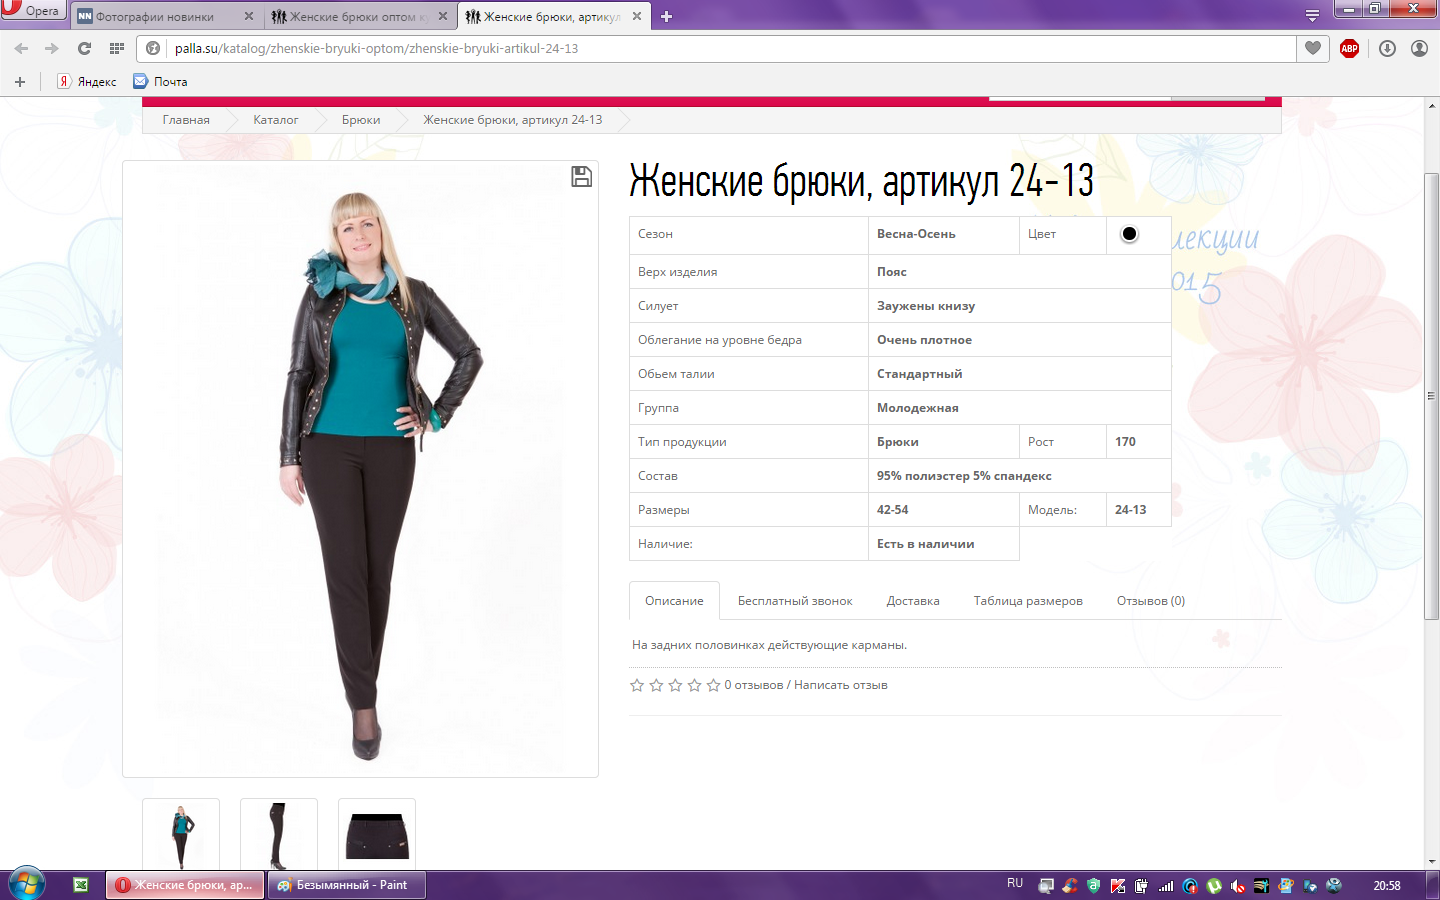This screenshot has width=1440, height=900.
Task: Close the Фотографии новинки tab
Action: (x=249, y=17)
